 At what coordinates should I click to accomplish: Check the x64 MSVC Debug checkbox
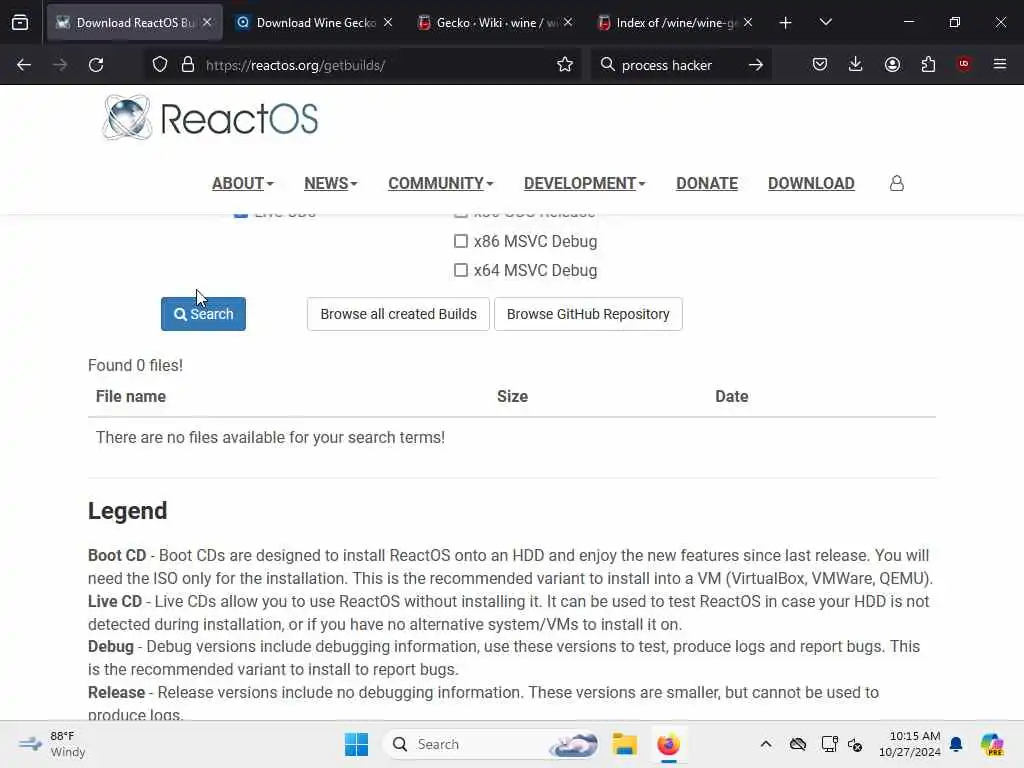[461, 270]
